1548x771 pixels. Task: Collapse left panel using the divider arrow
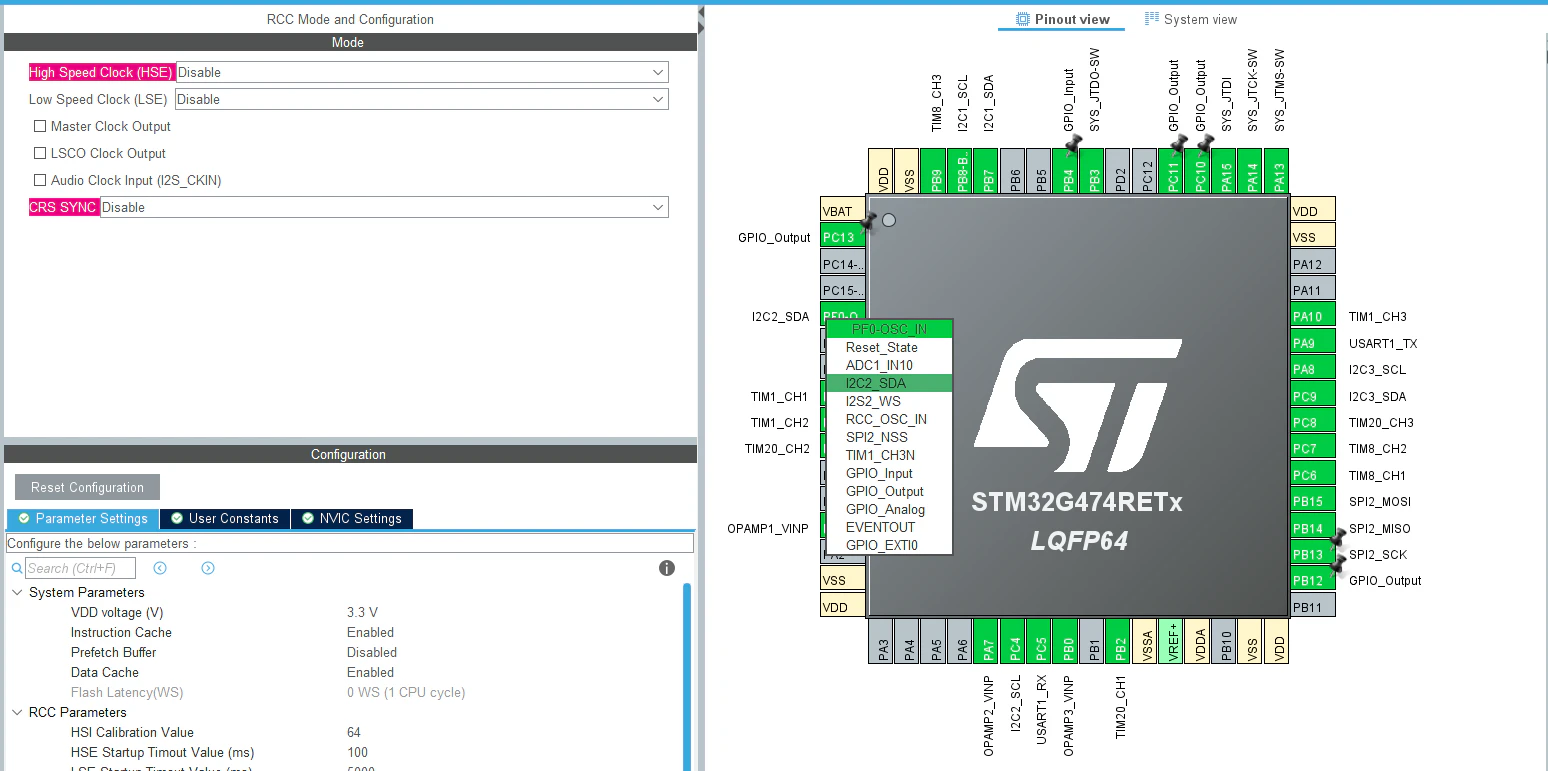(701, 12)
